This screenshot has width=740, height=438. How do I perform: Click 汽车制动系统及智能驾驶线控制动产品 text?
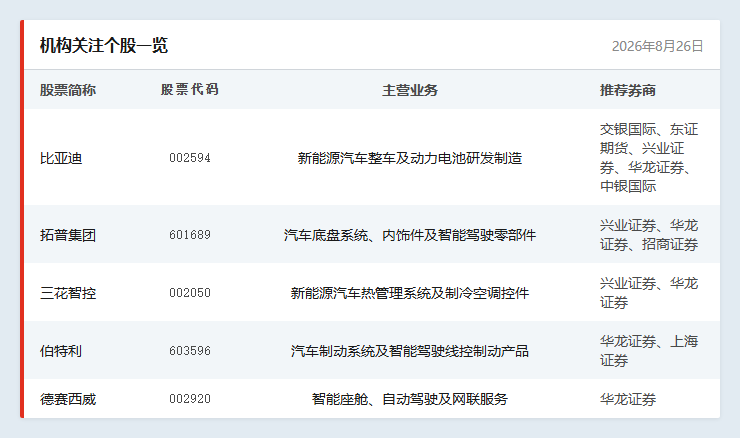(x=410, y=351)
